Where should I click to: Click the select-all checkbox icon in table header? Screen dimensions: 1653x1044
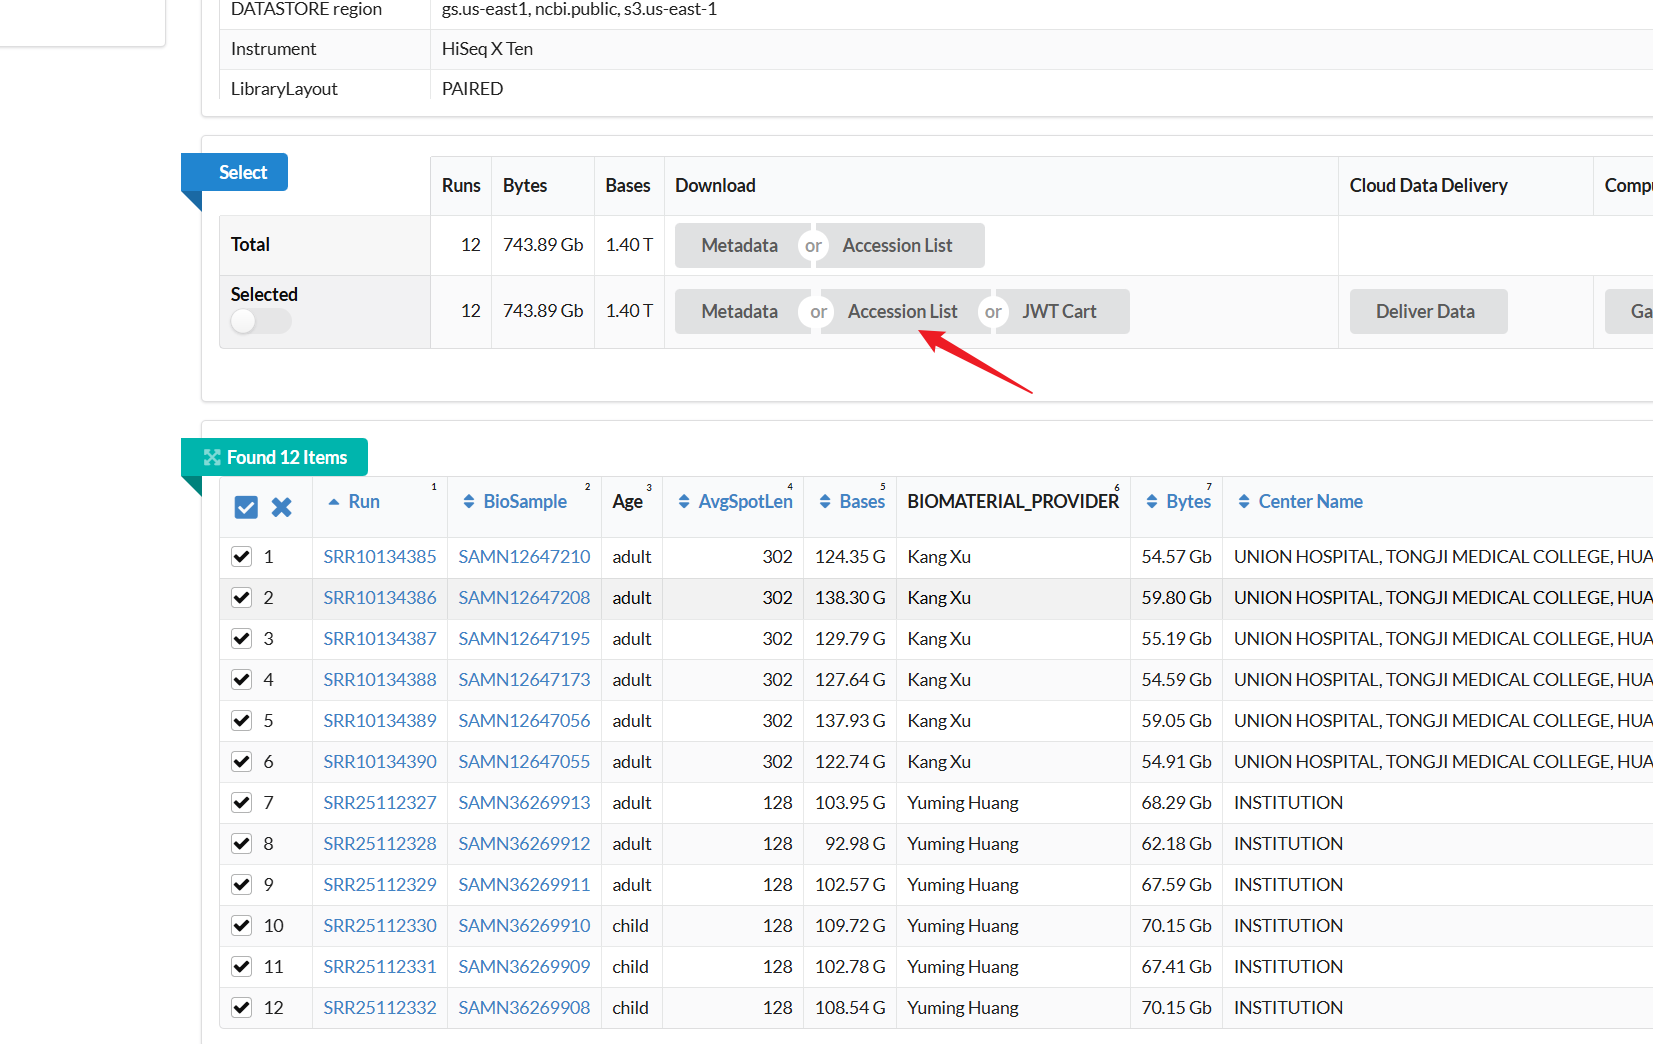coord(246,507)
